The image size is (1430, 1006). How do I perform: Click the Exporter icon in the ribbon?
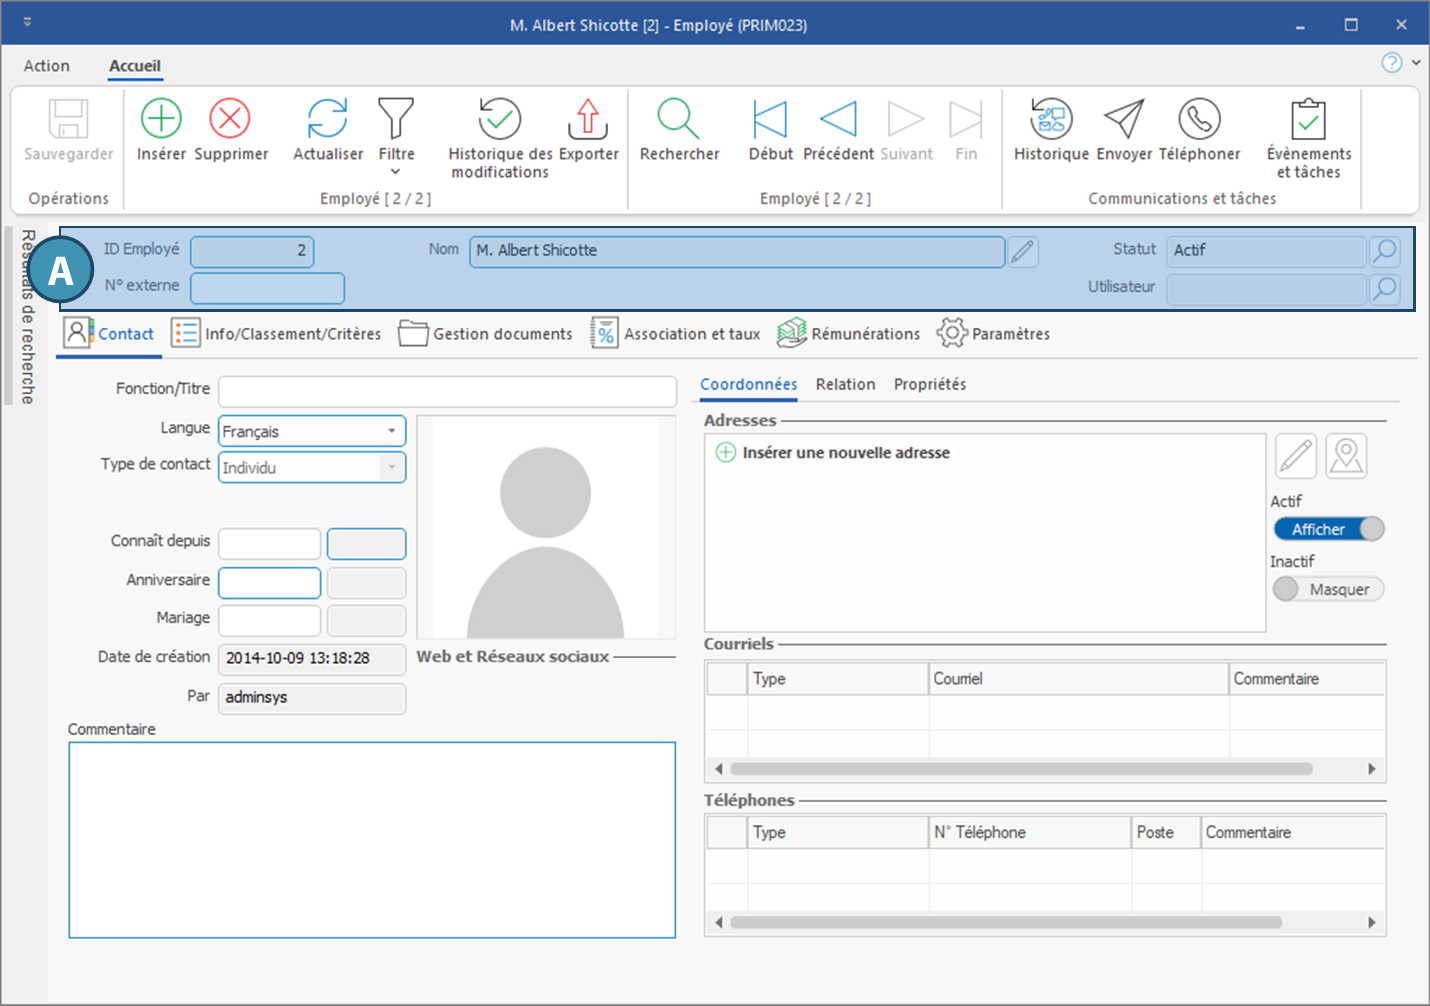point(588,119)
